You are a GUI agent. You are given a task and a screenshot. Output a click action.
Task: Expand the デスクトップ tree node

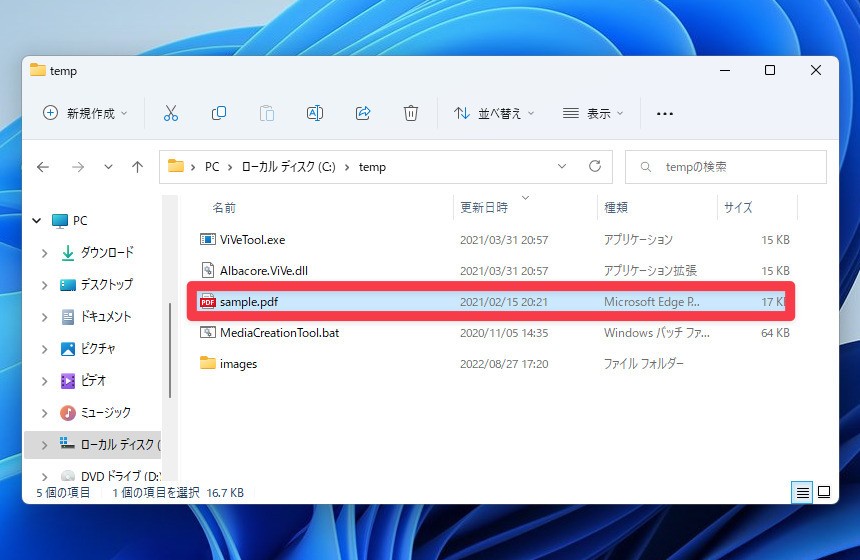pos(44,285)
